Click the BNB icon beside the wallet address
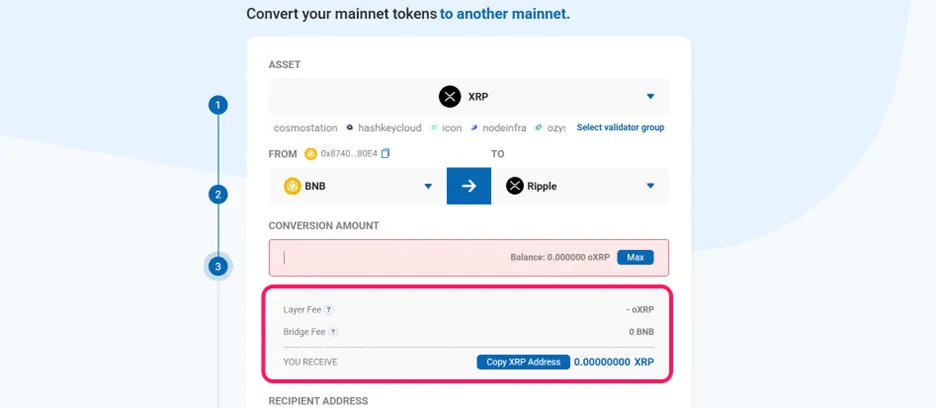Screen dimensions: 936x408 point(310,154)
